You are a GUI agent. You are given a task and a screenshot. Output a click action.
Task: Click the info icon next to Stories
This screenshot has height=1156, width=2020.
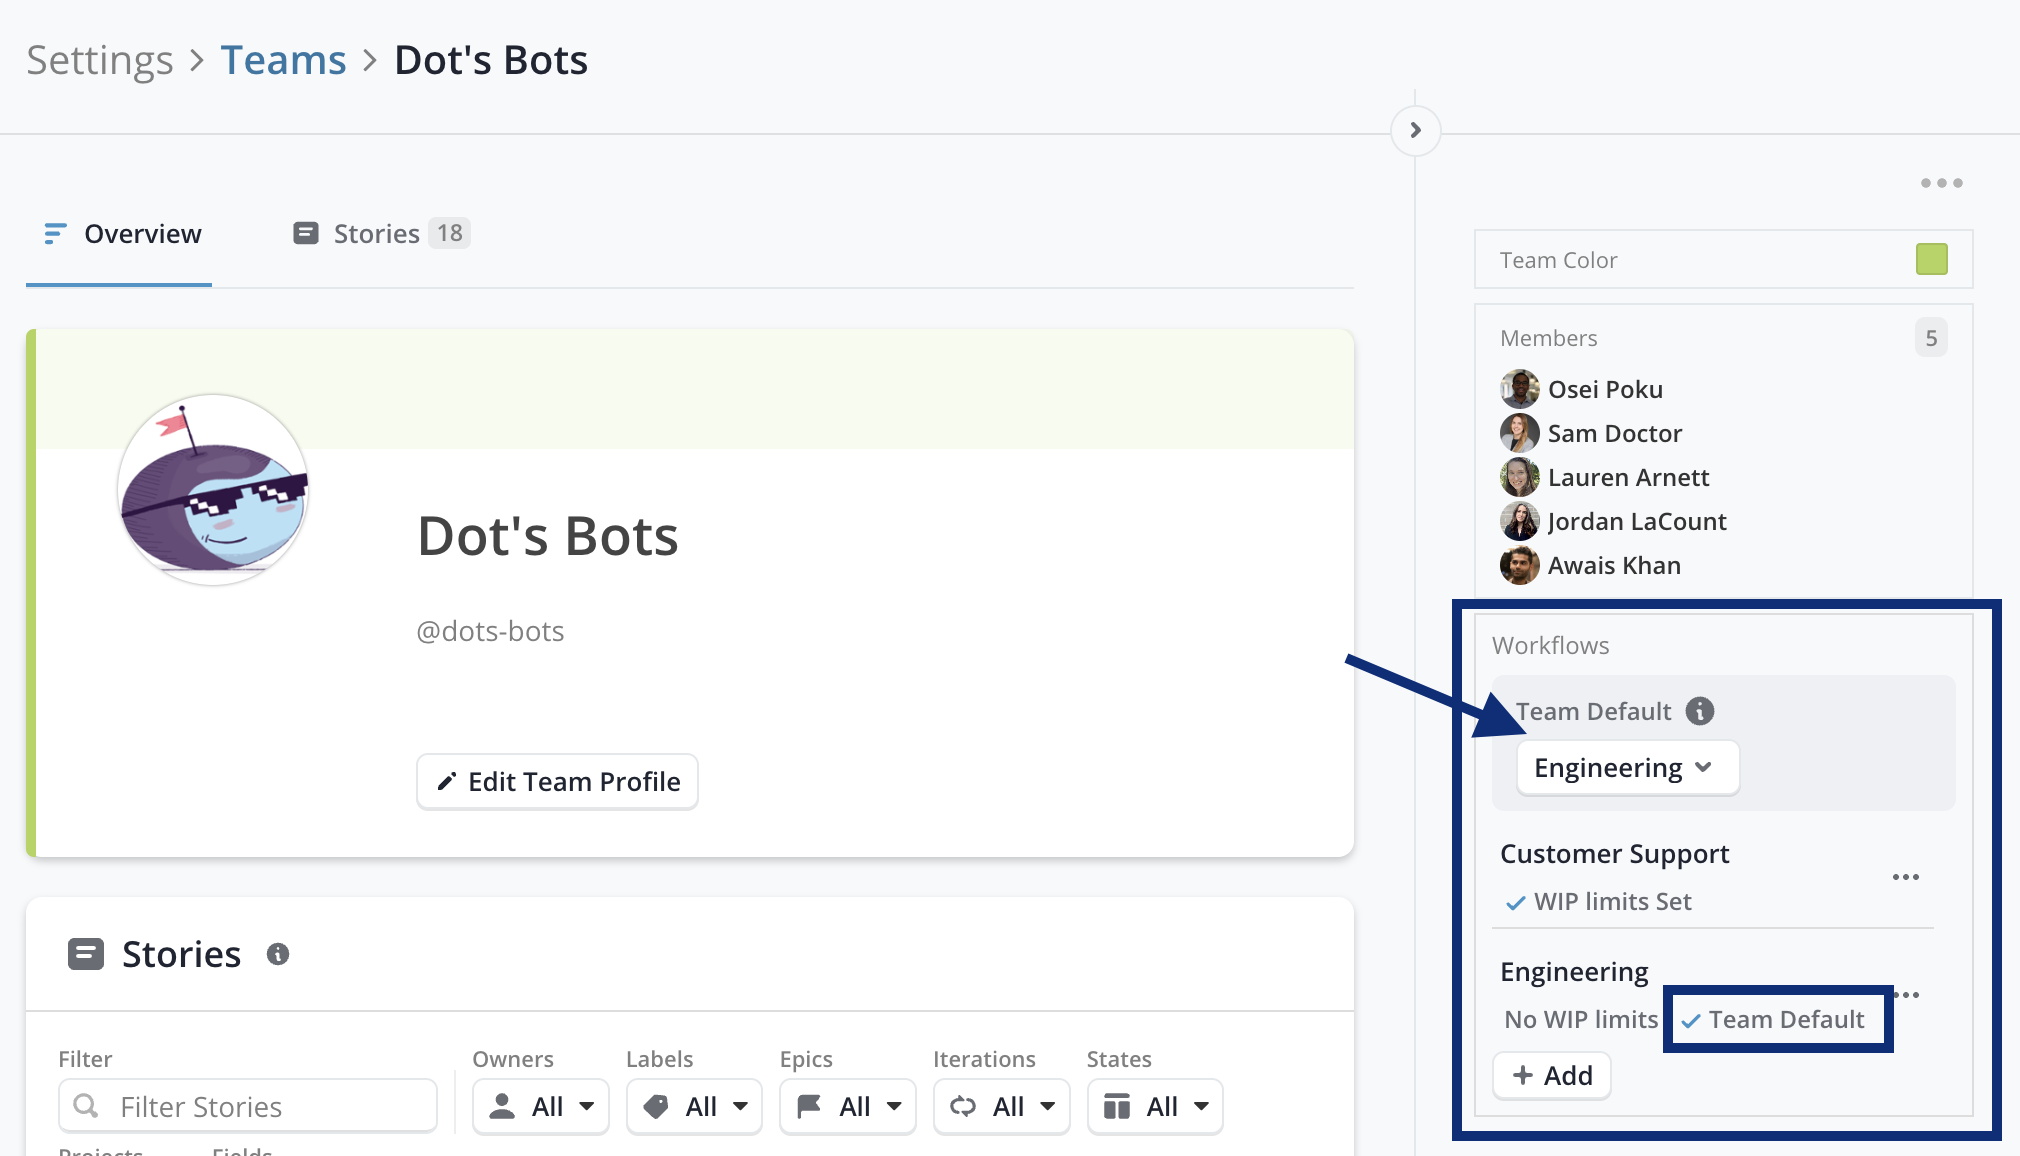277,953
